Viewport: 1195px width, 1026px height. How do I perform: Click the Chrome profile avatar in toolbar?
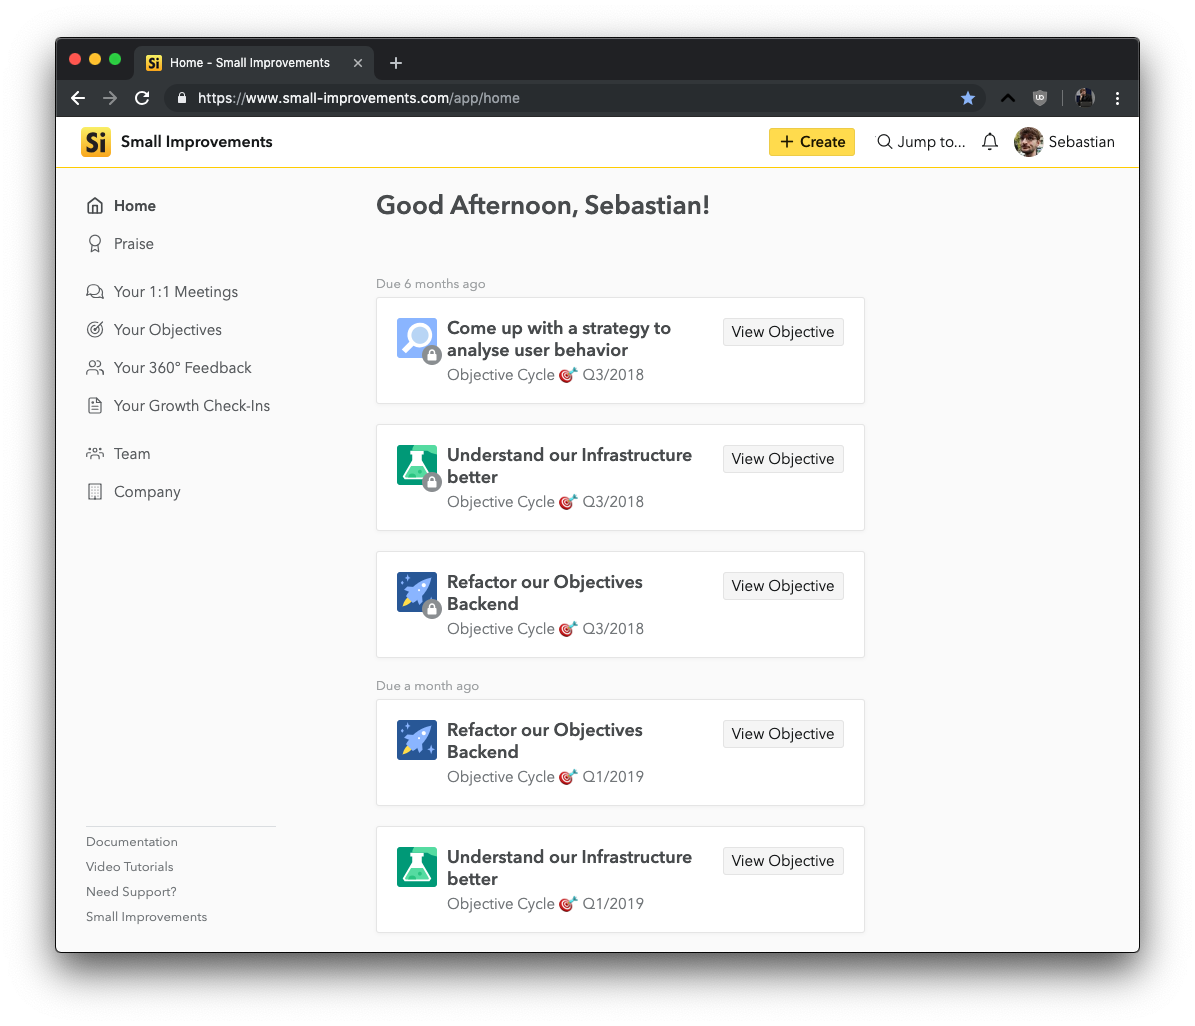click(1084, 98)
